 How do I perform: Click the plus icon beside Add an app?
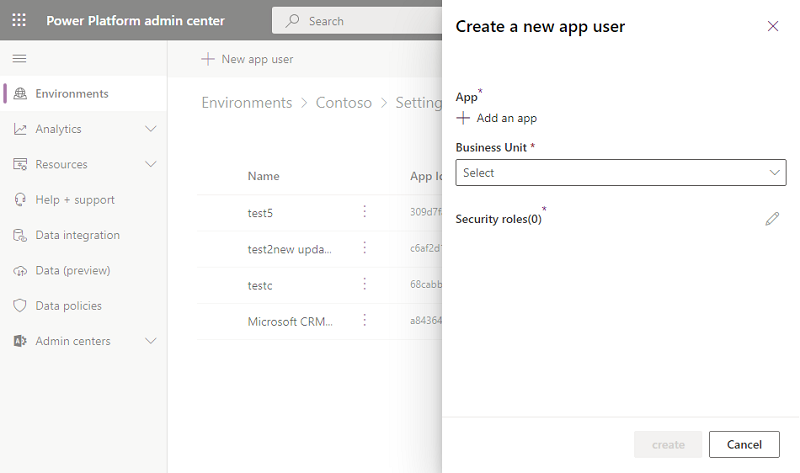[x=463, y=118]
